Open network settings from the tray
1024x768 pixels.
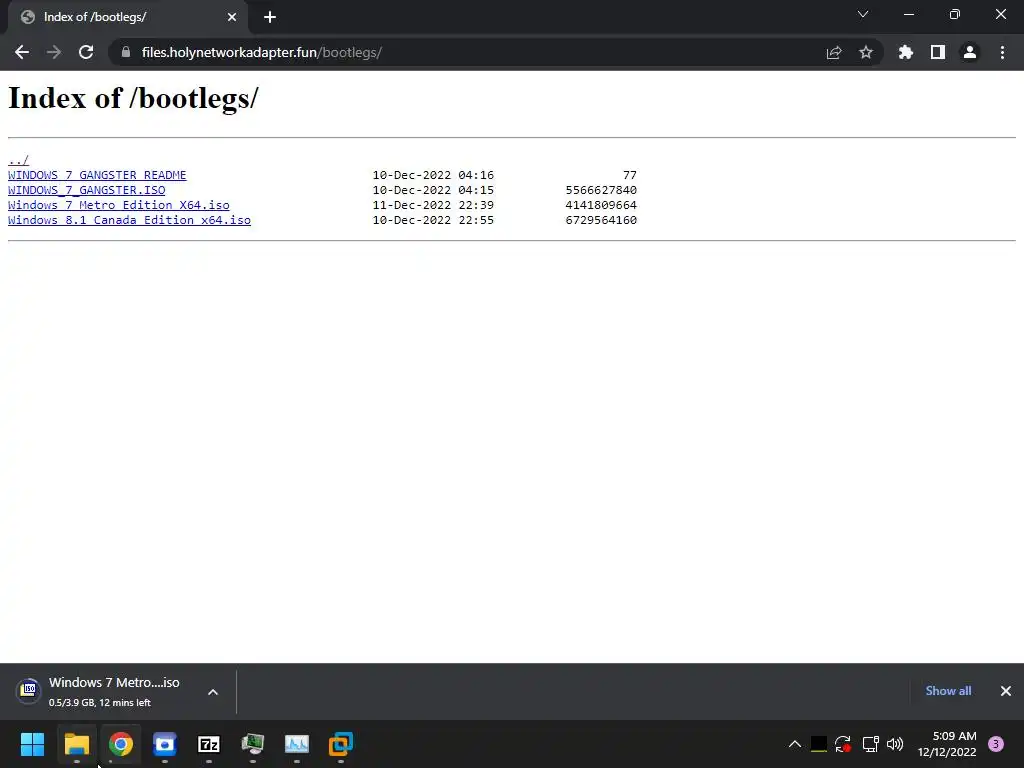[x=870, y=744]
